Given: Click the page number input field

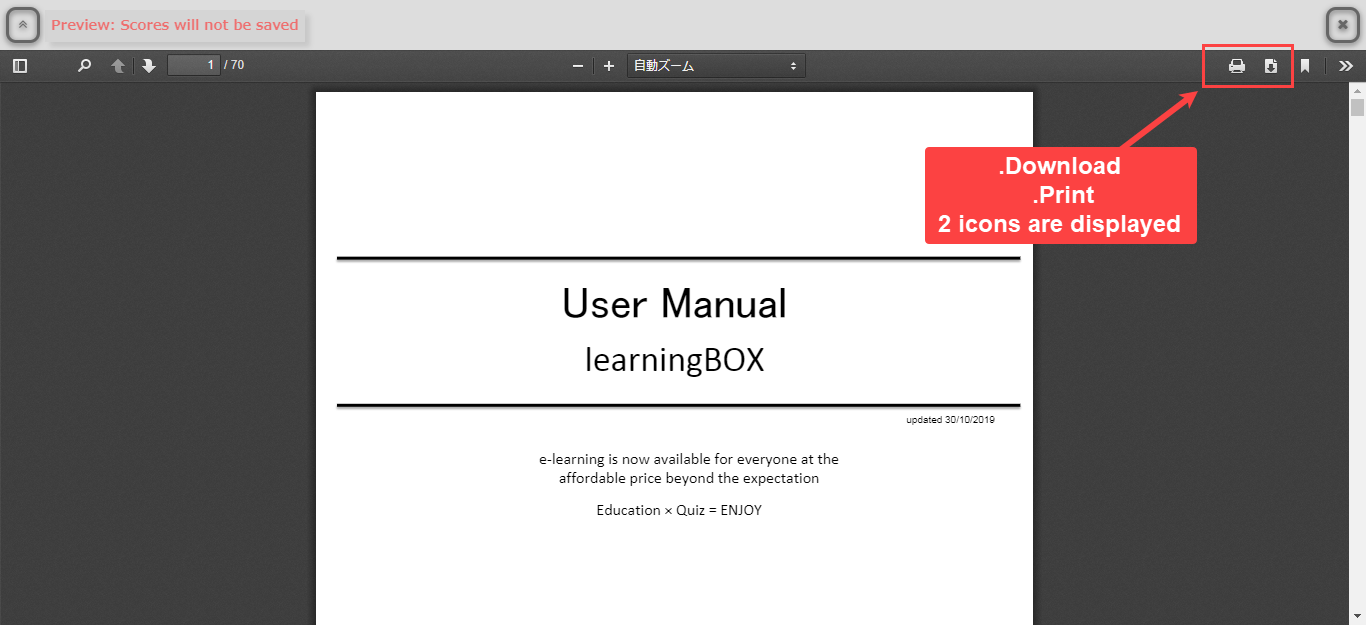Looking at the screenshot, I should (x=193, y=66).
